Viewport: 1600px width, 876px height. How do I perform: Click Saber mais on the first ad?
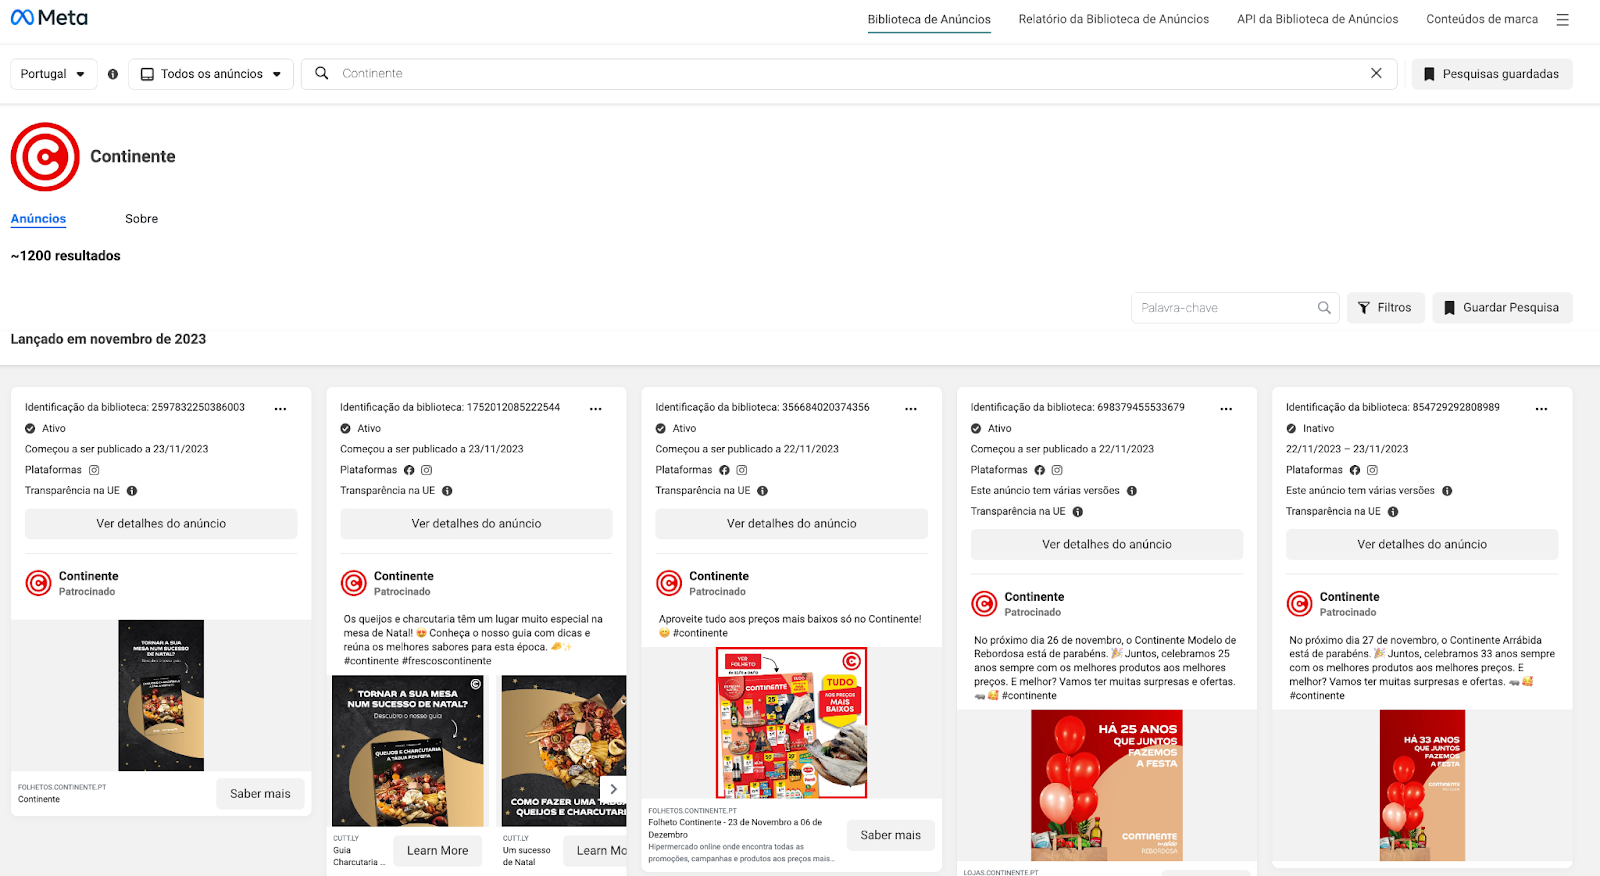tap(260, 794)
